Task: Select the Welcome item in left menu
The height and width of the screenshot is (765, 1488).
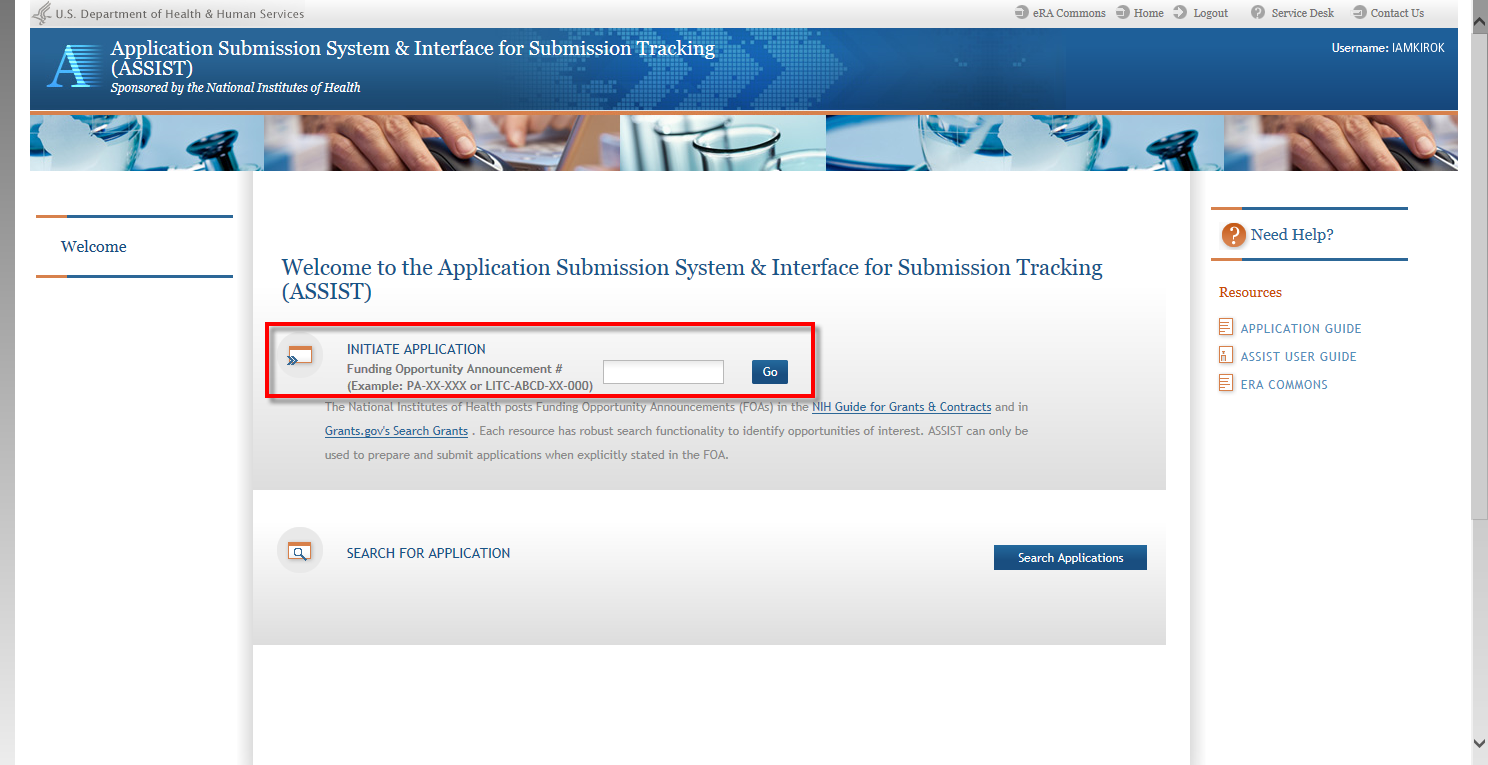Action: point(94,247)
